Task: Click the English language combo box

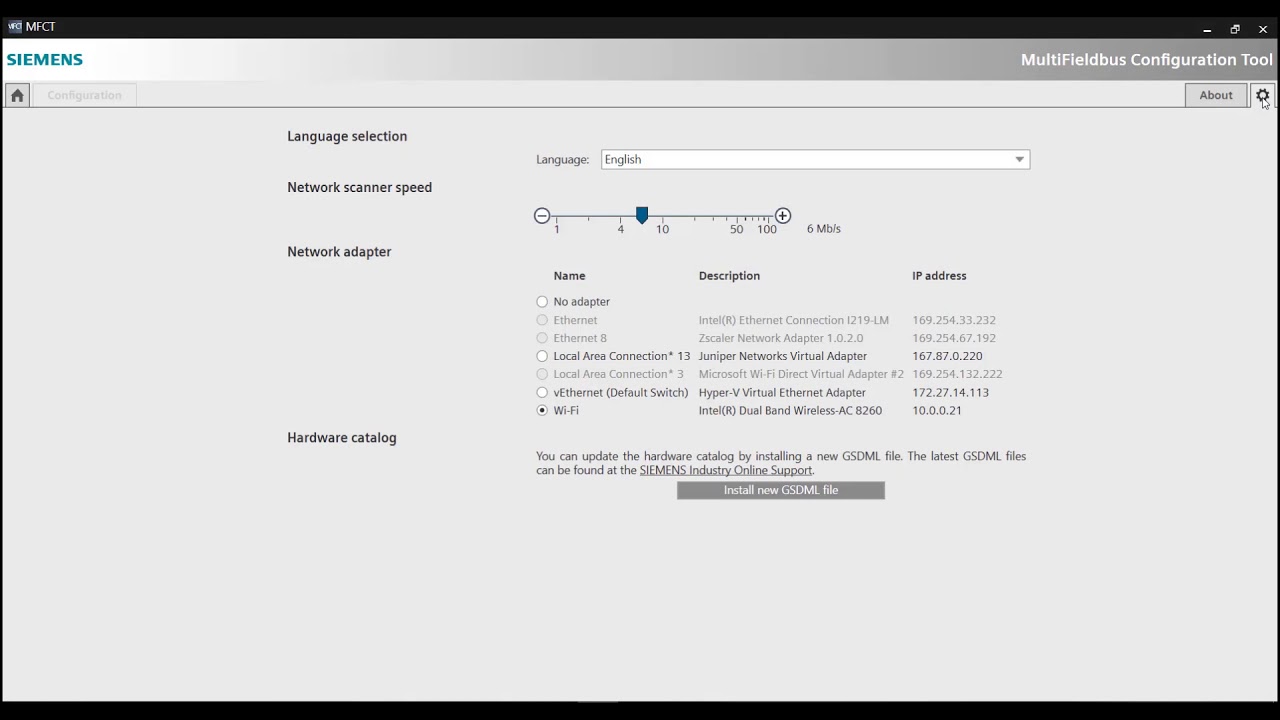Action: 815,160
